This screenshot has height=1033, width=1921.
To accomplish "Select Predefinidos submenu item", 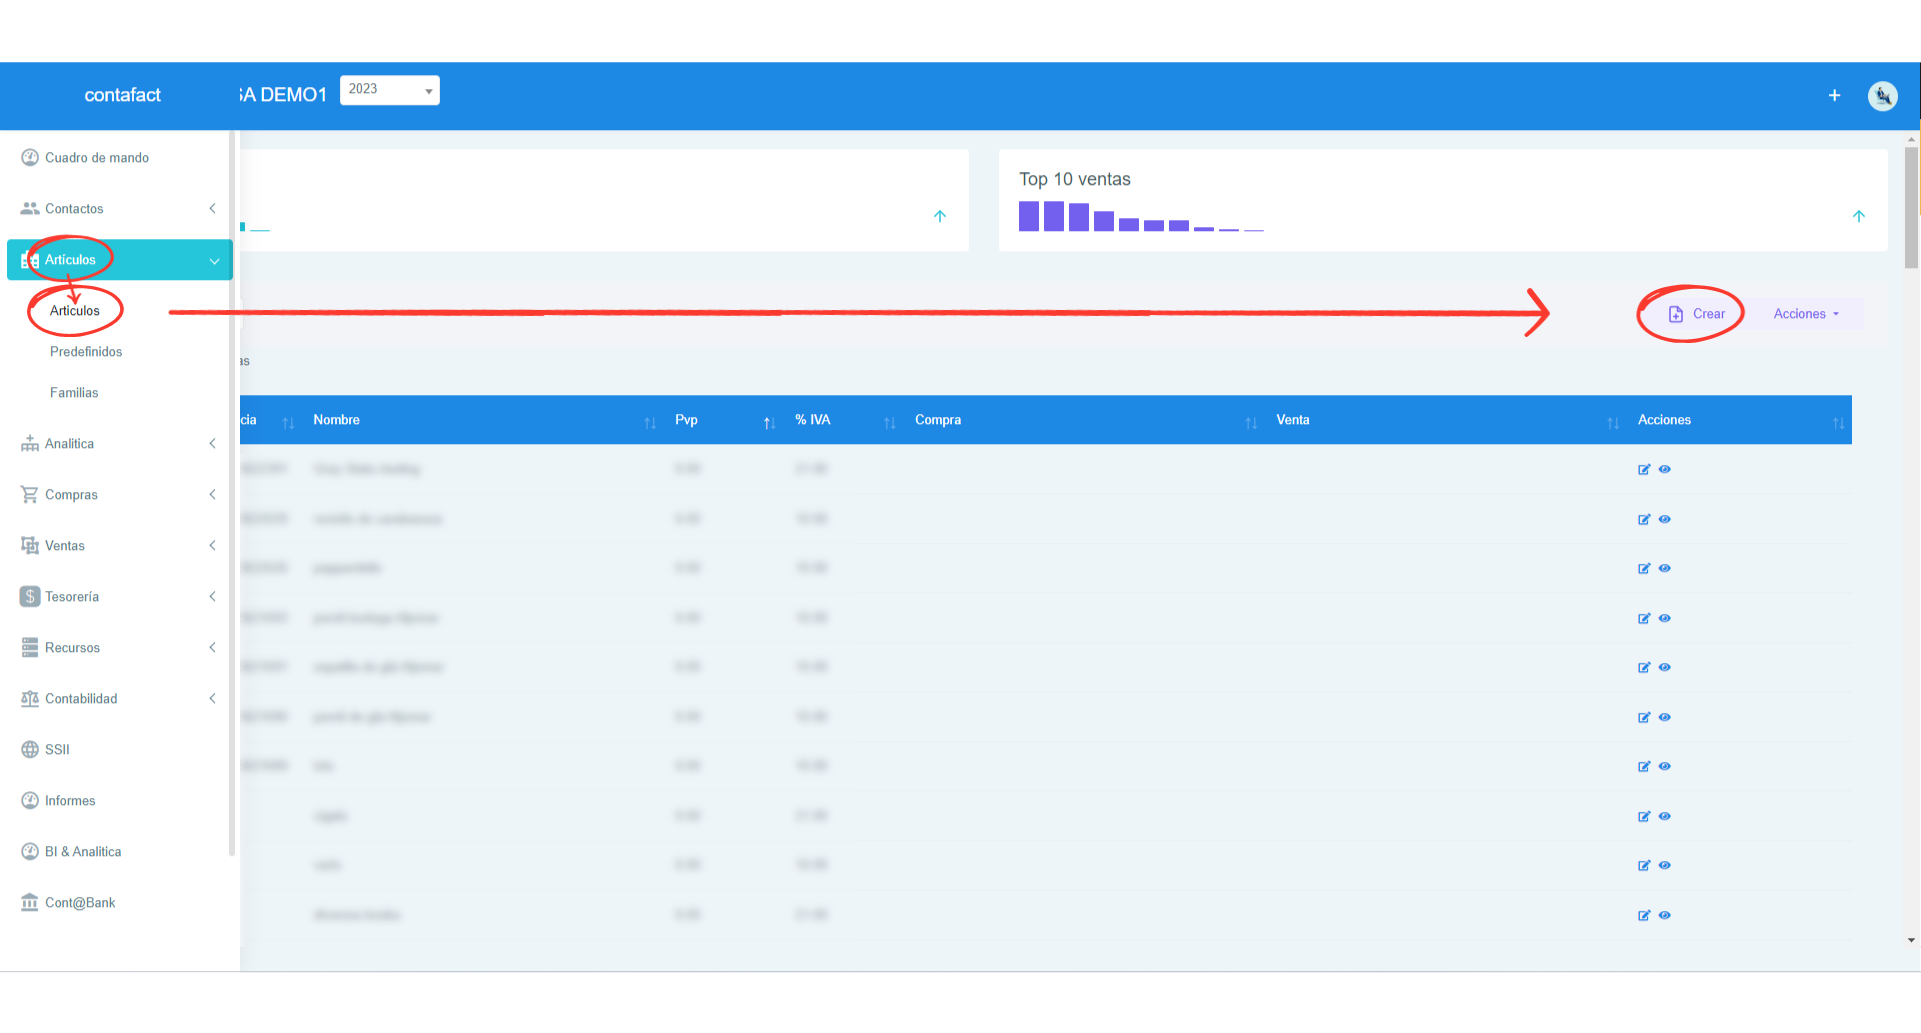I will [x=86, y=352].
